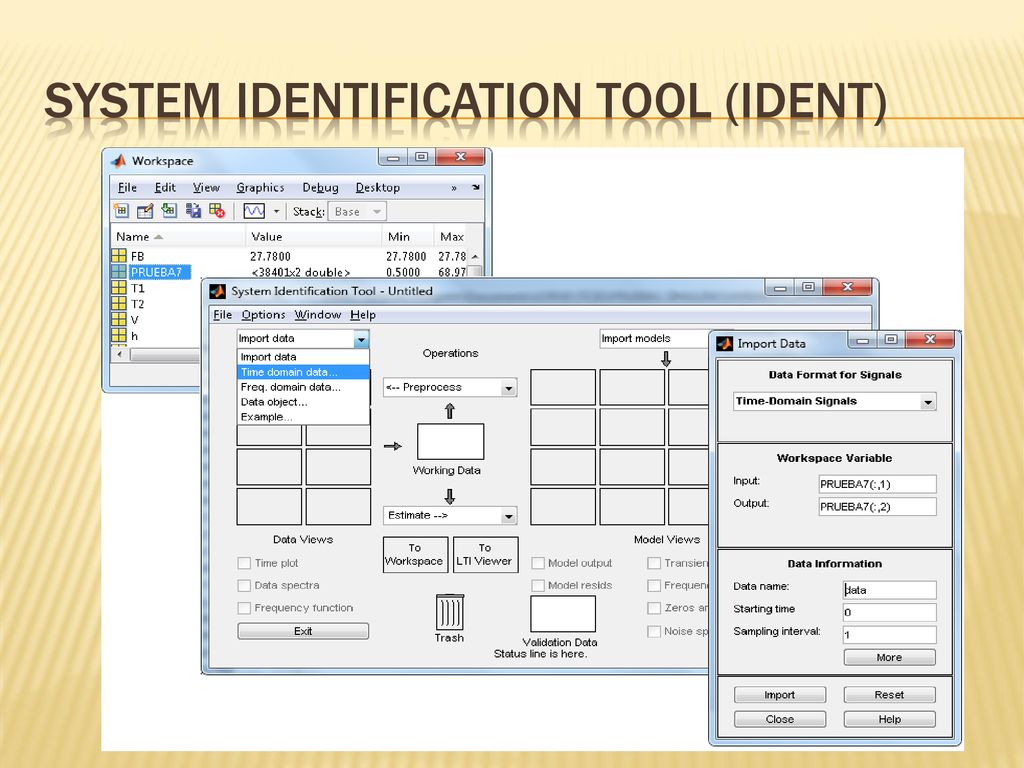
Task: Open Options menu in System Identification Tool
Action: pos(263,315)
